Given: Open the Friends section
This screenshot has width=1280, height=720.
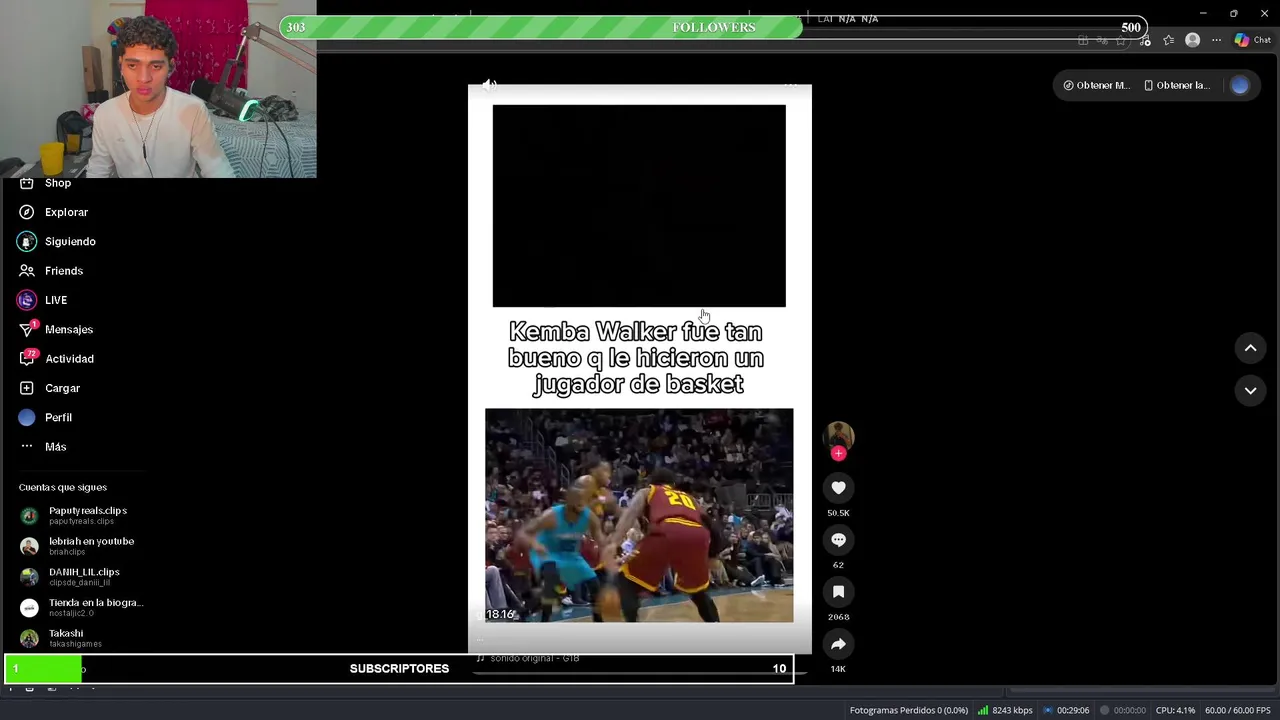Looking at the screenshot, I should coord(51,271).
